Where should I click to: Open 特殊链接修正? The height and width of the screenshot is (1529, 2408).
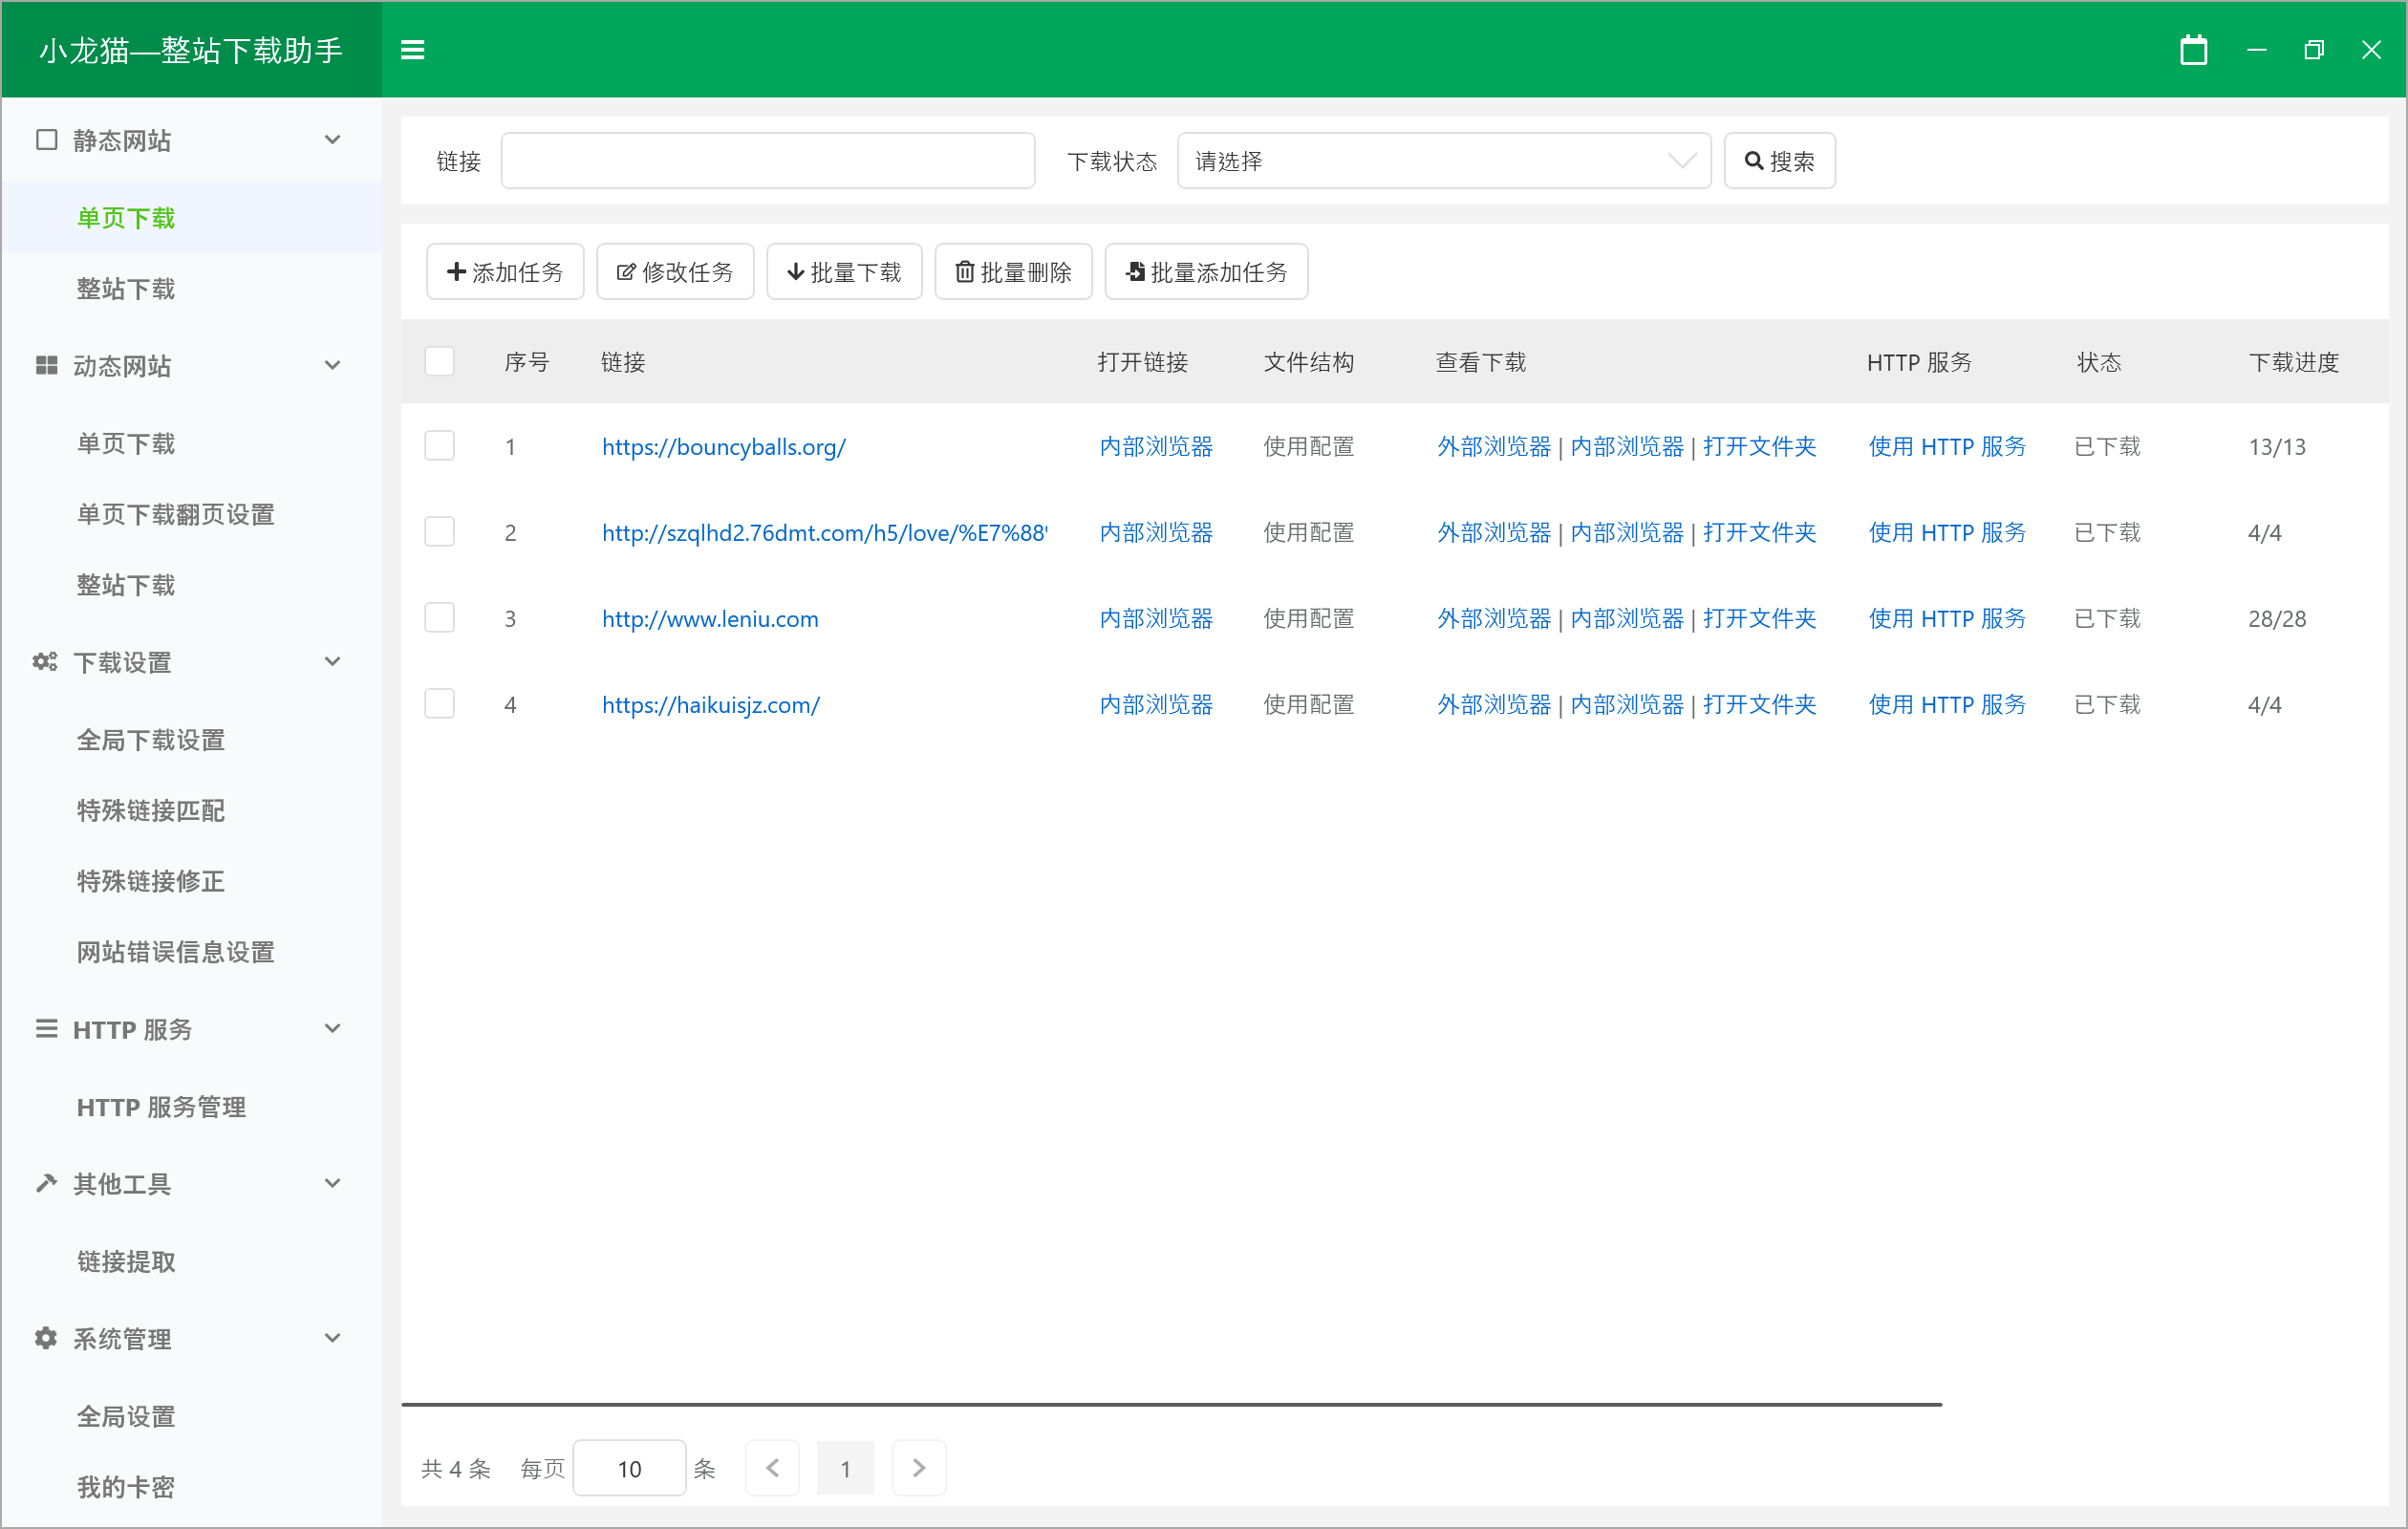[x=151, y=881]
